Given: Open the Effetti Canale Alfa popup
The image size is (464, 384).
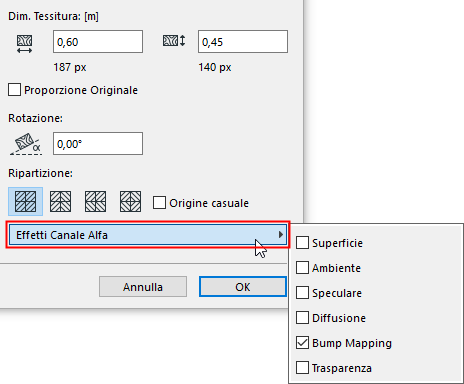Looking at the screenshot, I should 148,235.
